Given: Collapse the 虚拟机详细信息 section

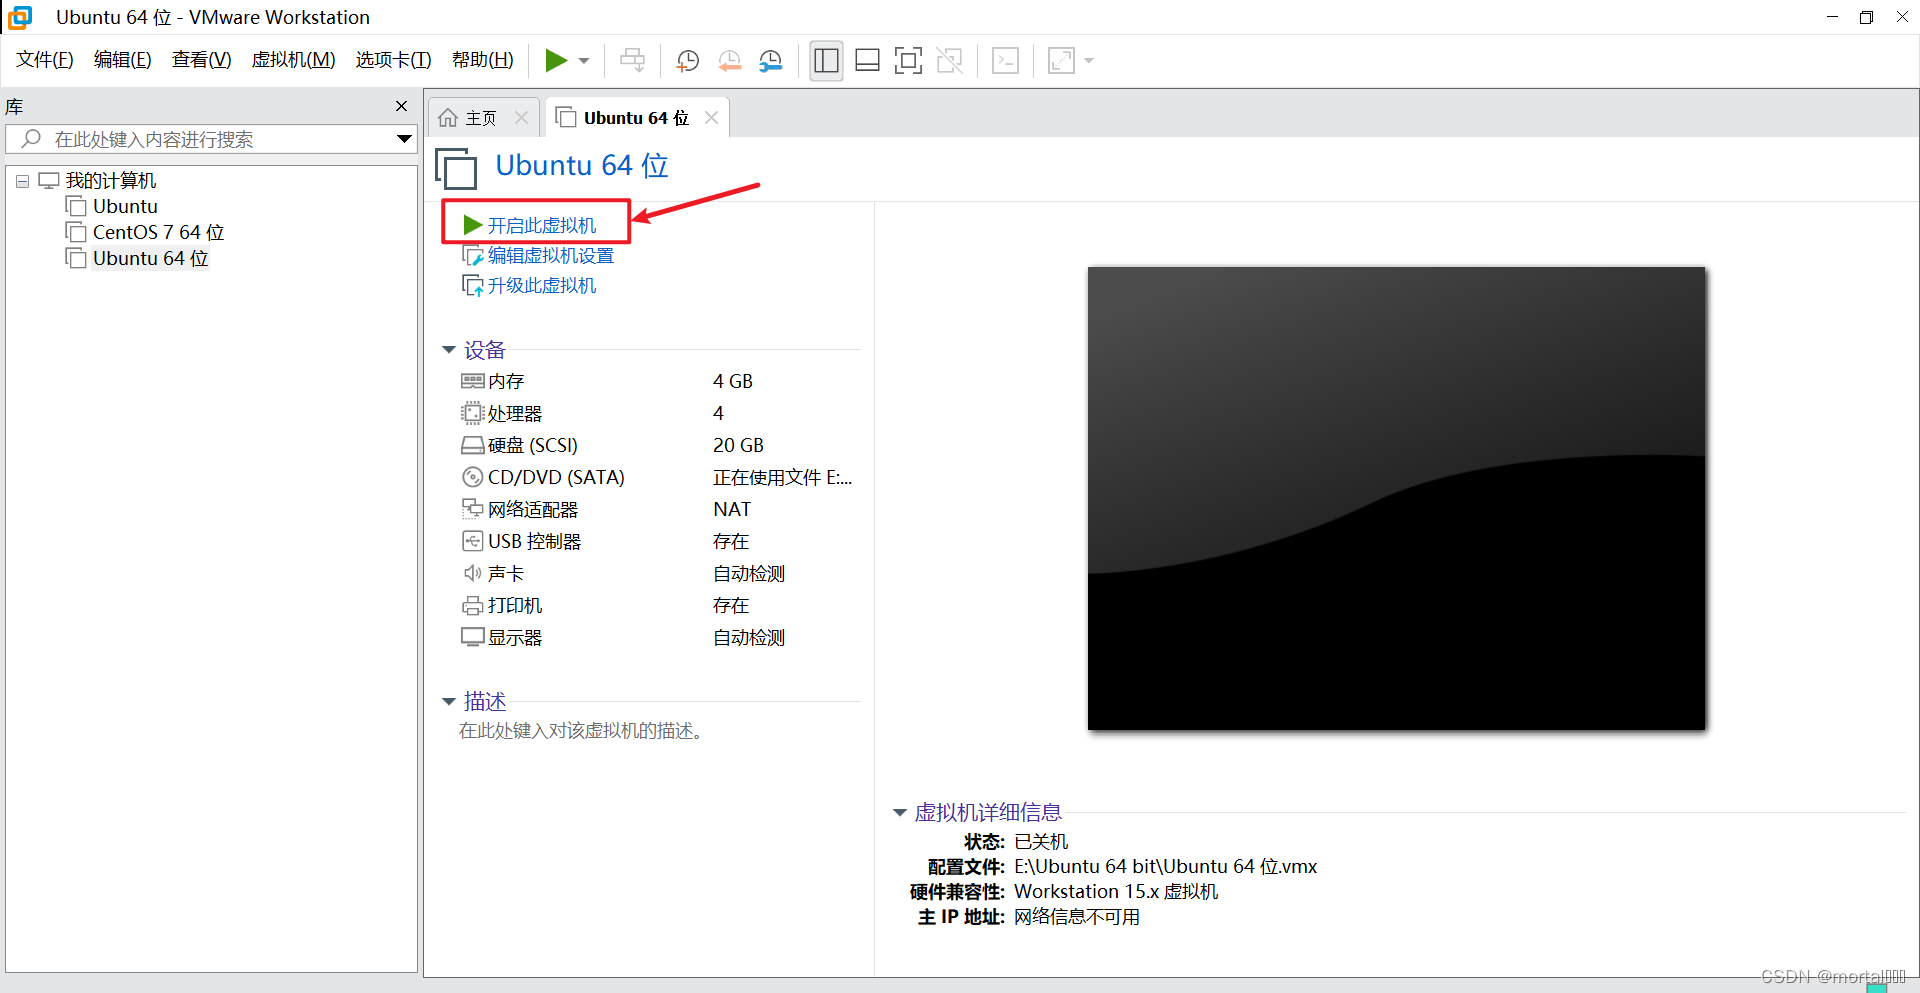Looking at the screenshot, I should [x=899, y=813].
